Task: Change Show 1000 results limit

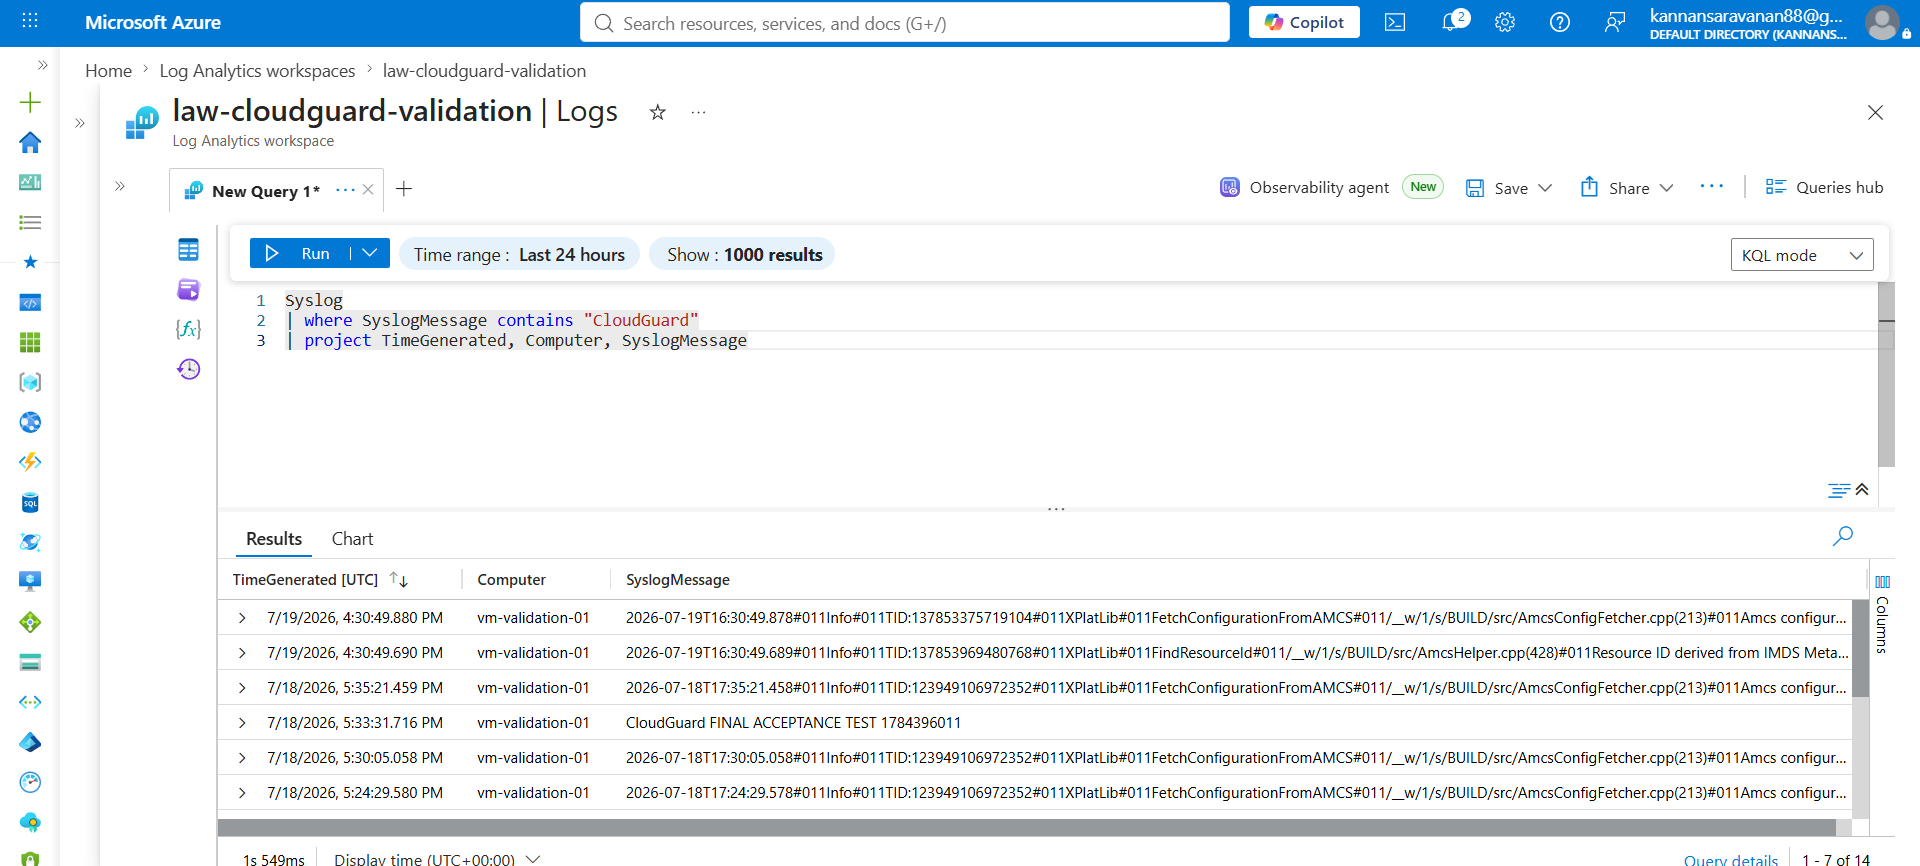Action: [744, 255]
